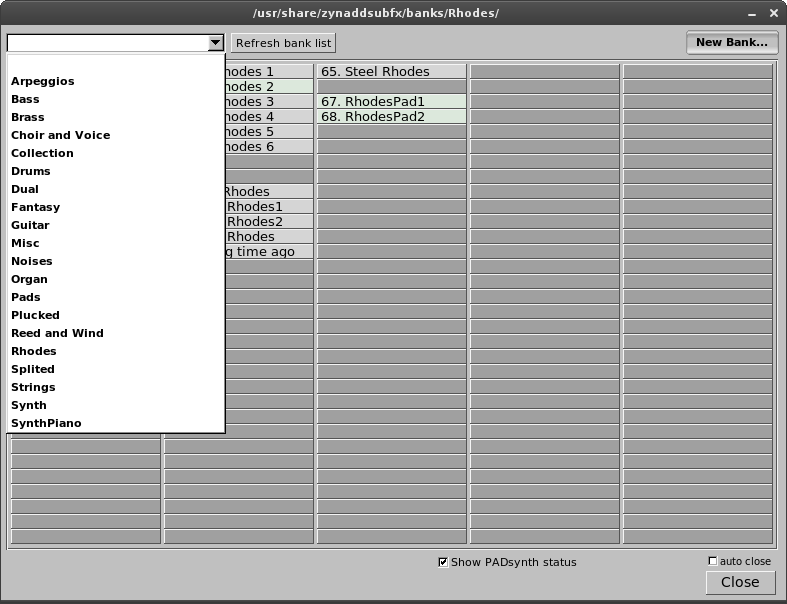Load instrument 67. RhodesPad1
Viewport: 787px width, 604px height.
[391, 101]
